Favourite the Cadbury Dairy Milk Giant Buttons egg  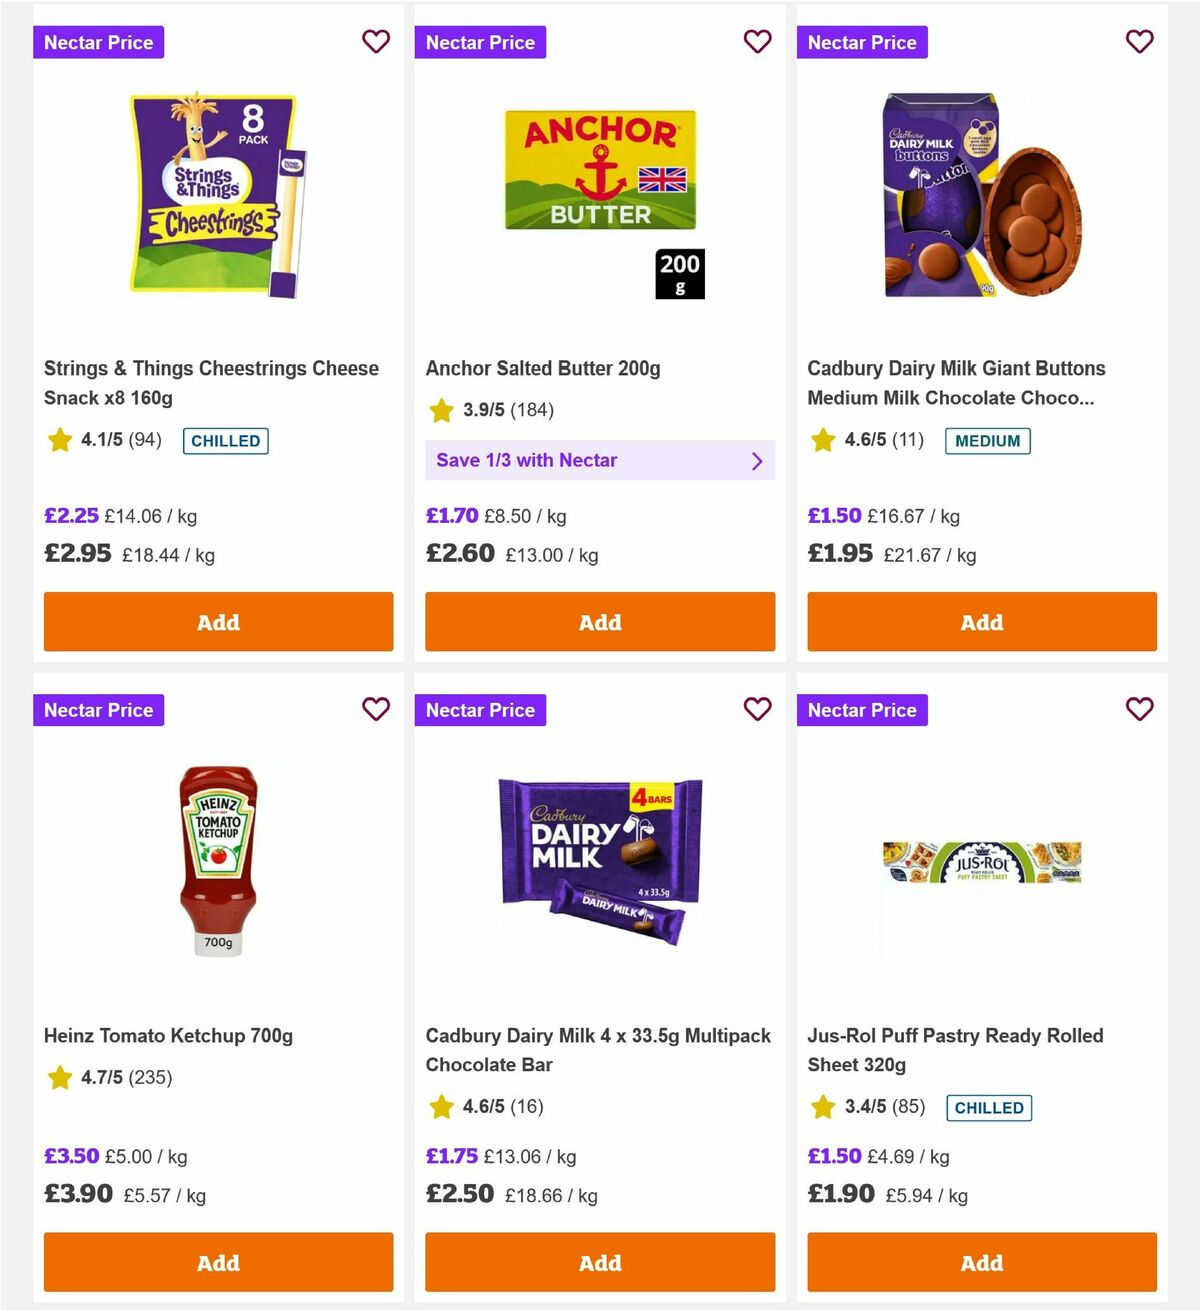coord(1140,42)
